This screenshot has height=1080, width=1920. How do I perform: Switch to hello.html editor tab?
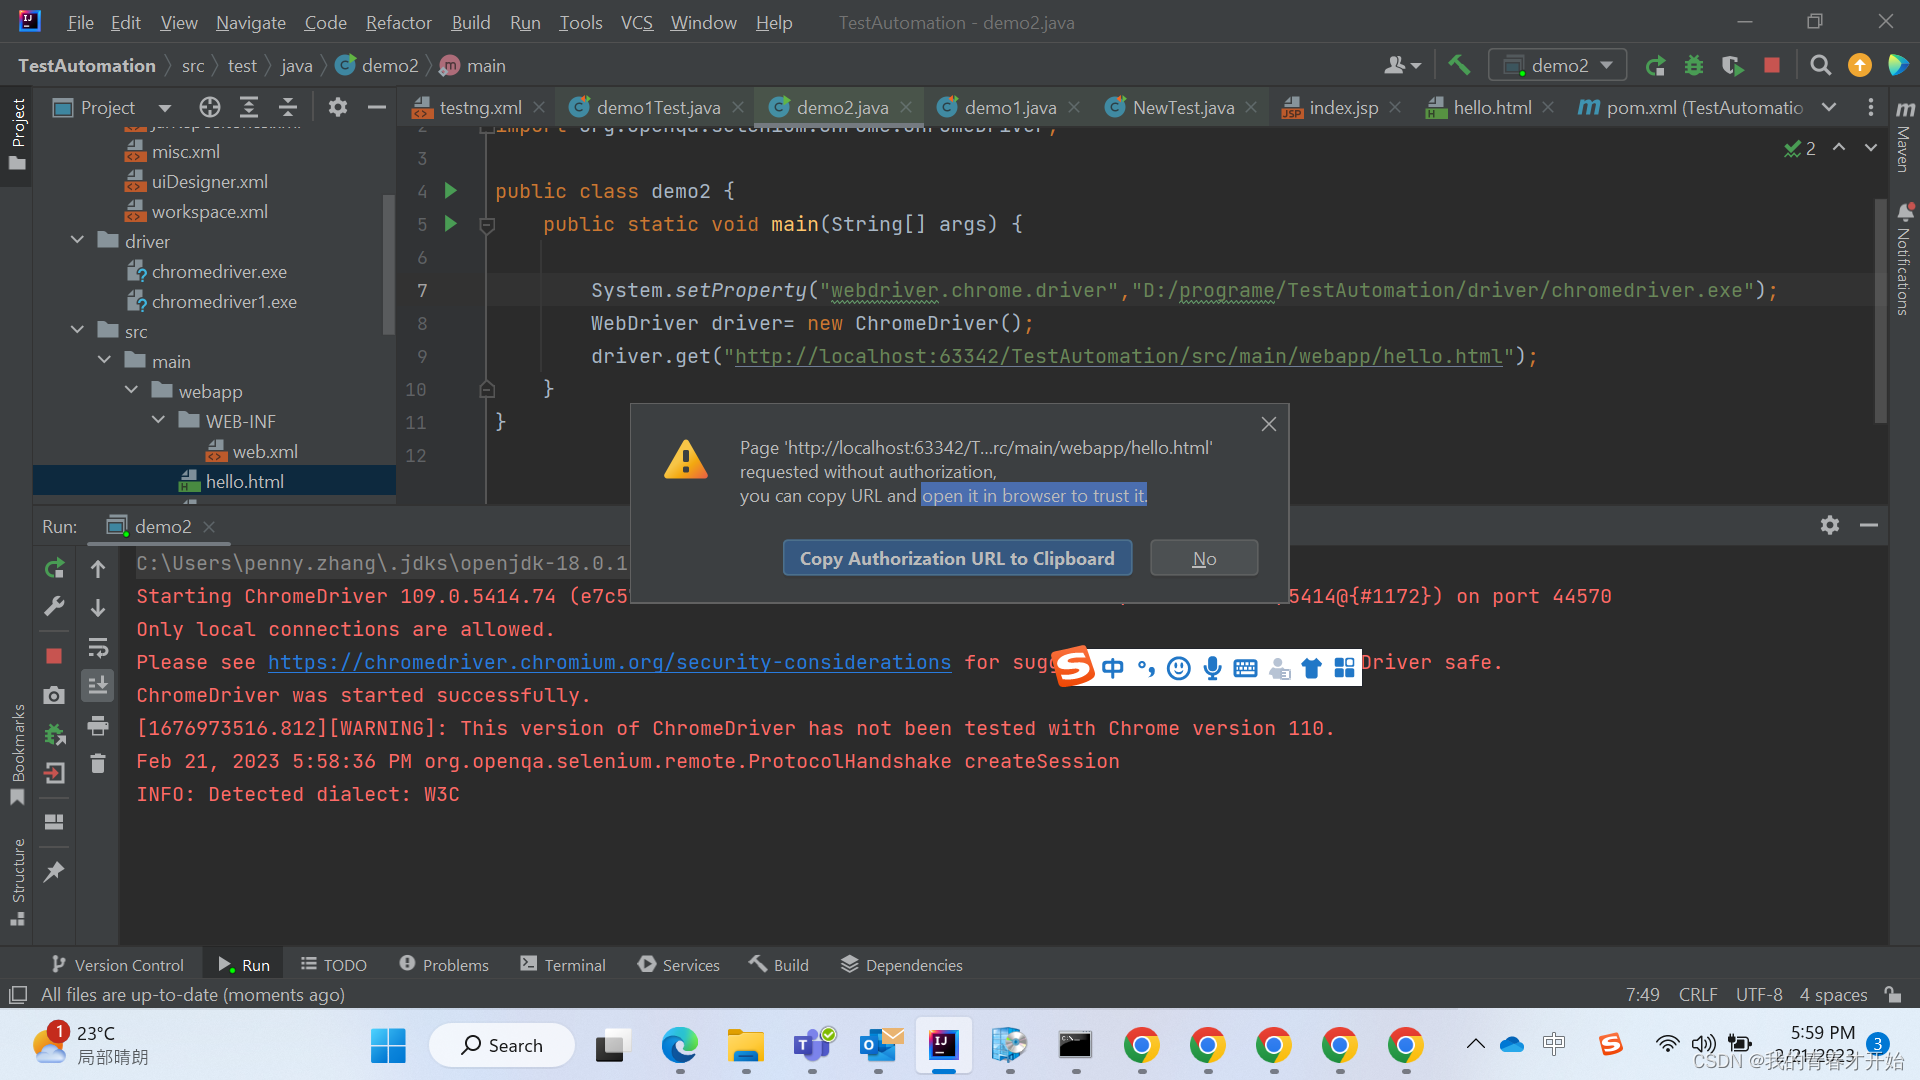pos(1492,107)
